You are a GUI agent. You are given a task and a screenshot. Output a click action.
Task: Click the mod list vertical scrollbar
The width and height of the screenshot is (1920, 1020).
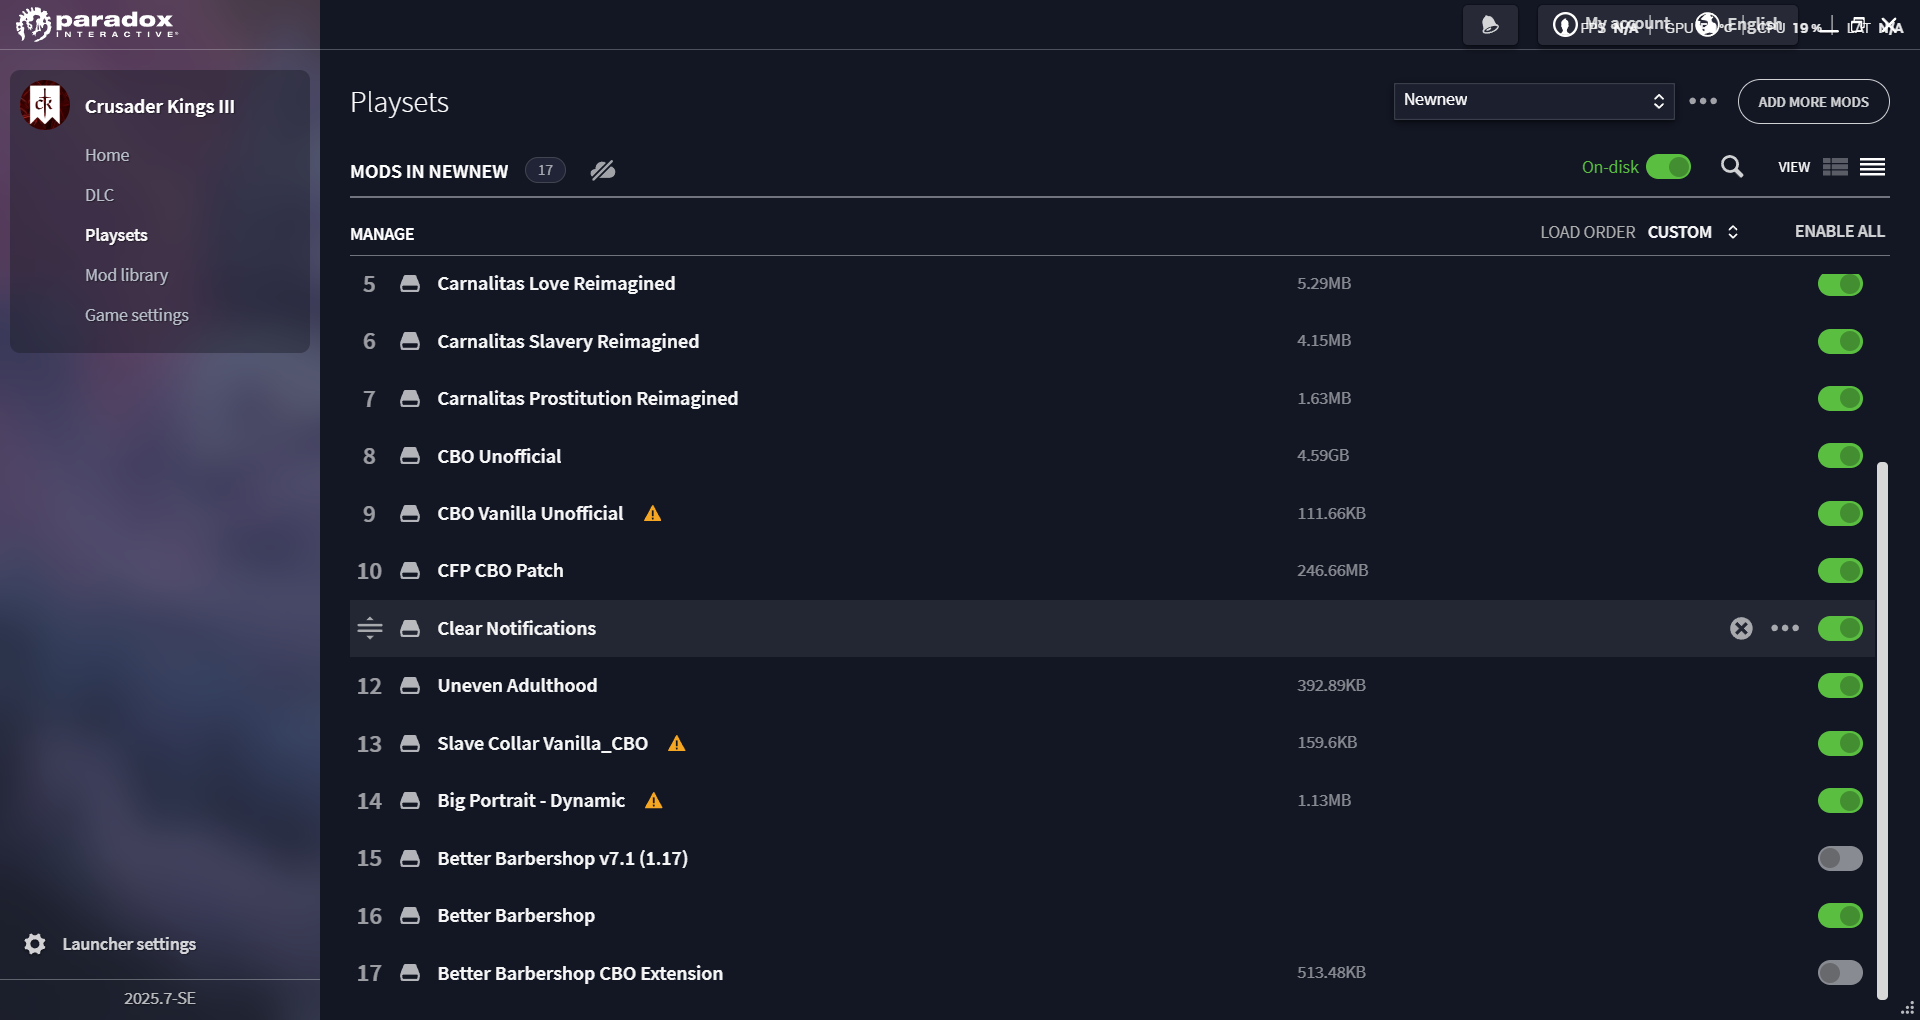click(1882, 730)
